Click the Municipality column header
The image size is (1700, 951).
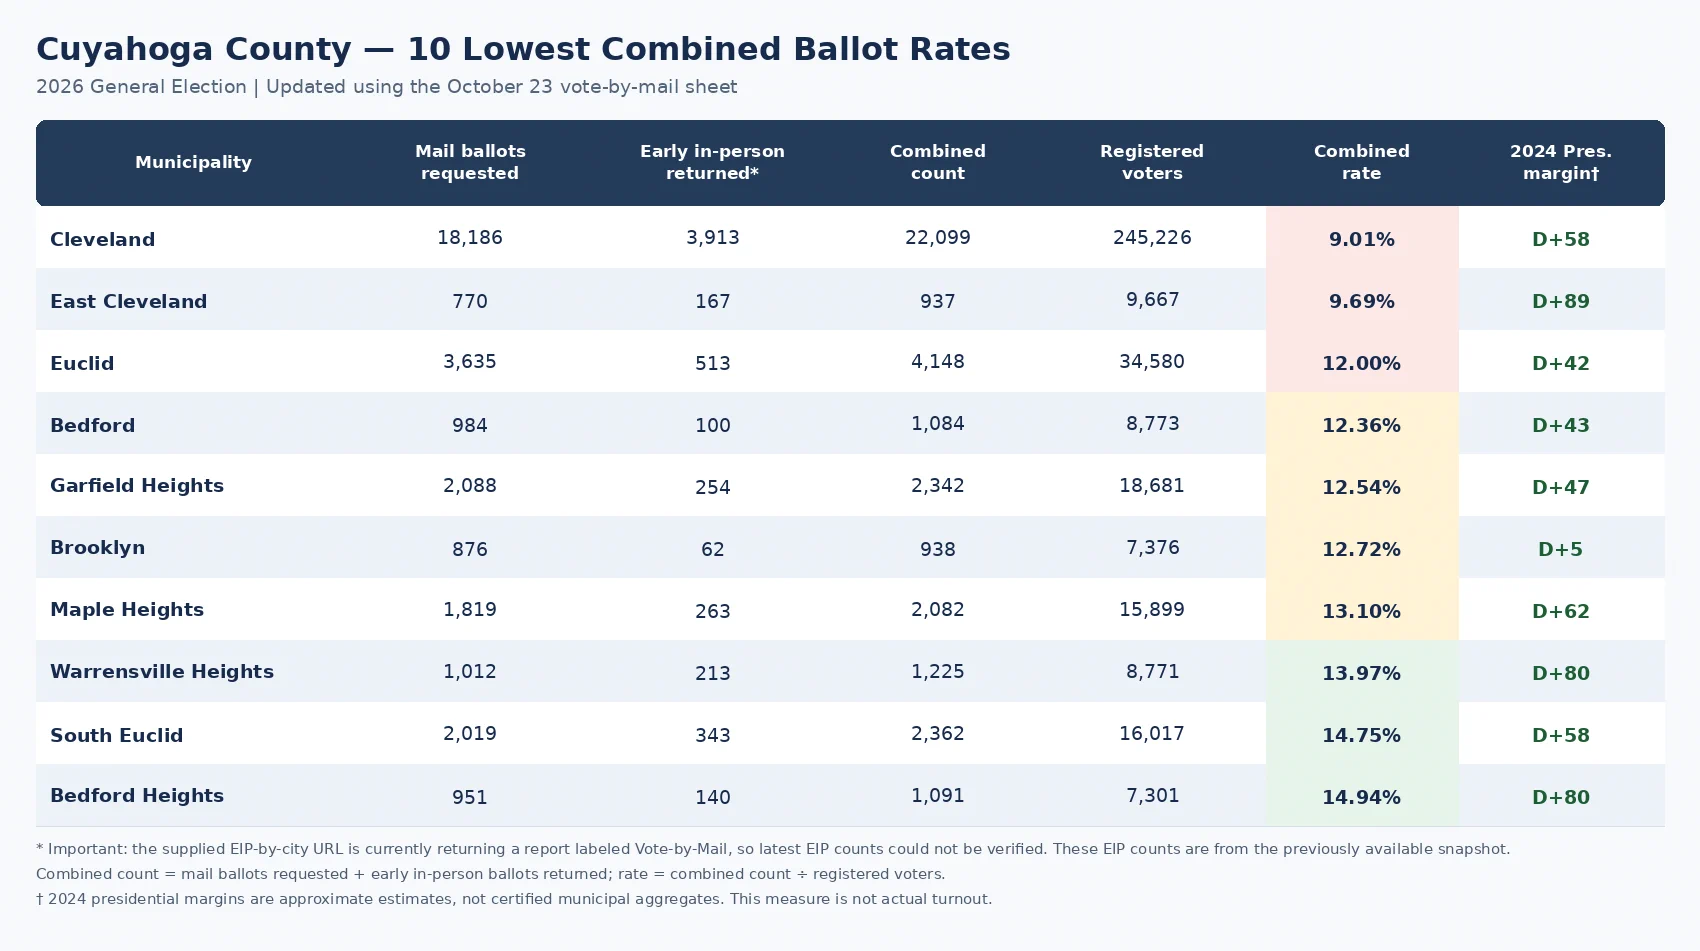click(193, 162)
